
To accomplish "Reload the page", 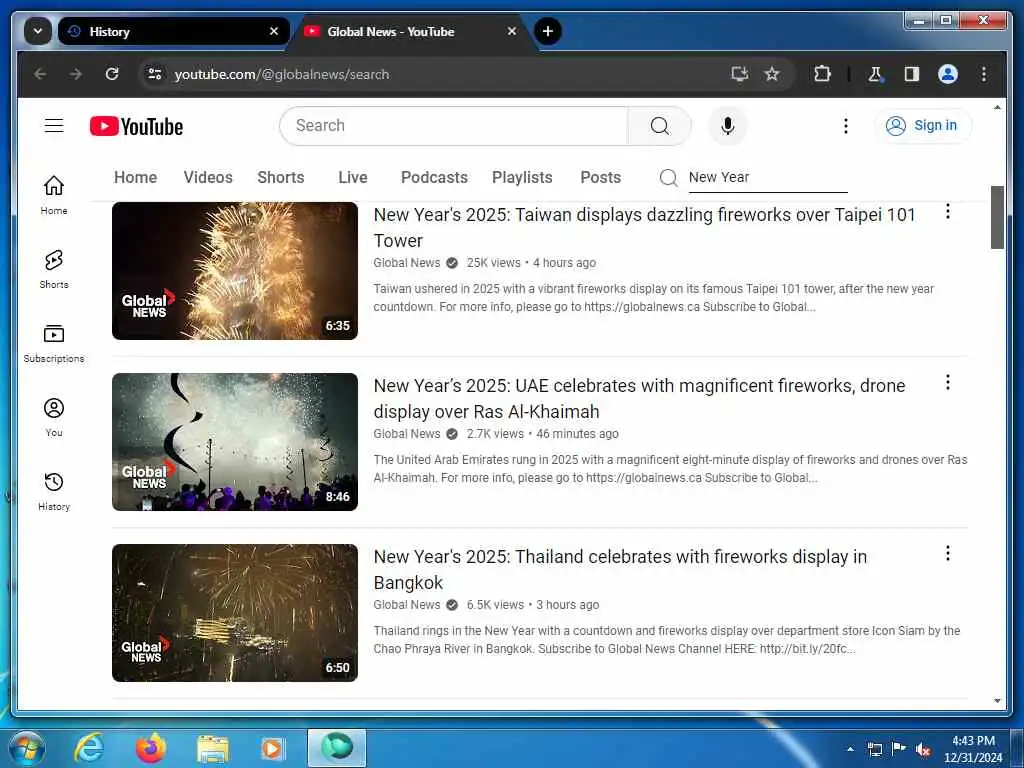I will [x=112, y=74].
